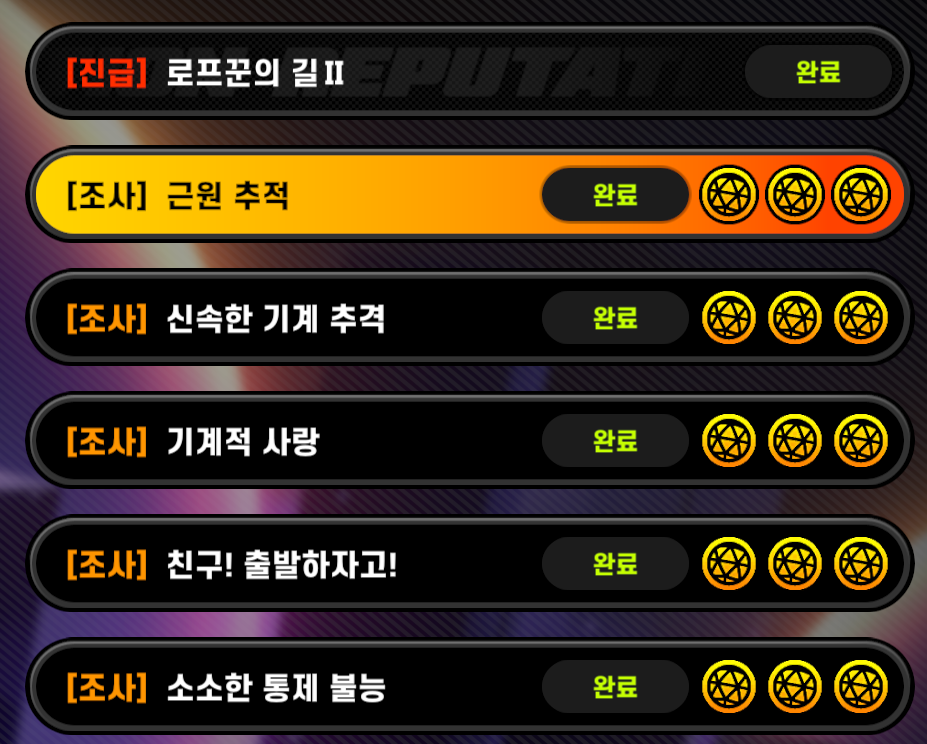Image resolution: width=927 pixels, height=744 pixels.
Task: Open the 기계적 사랑 quest title
Action: tap(243, 442)
